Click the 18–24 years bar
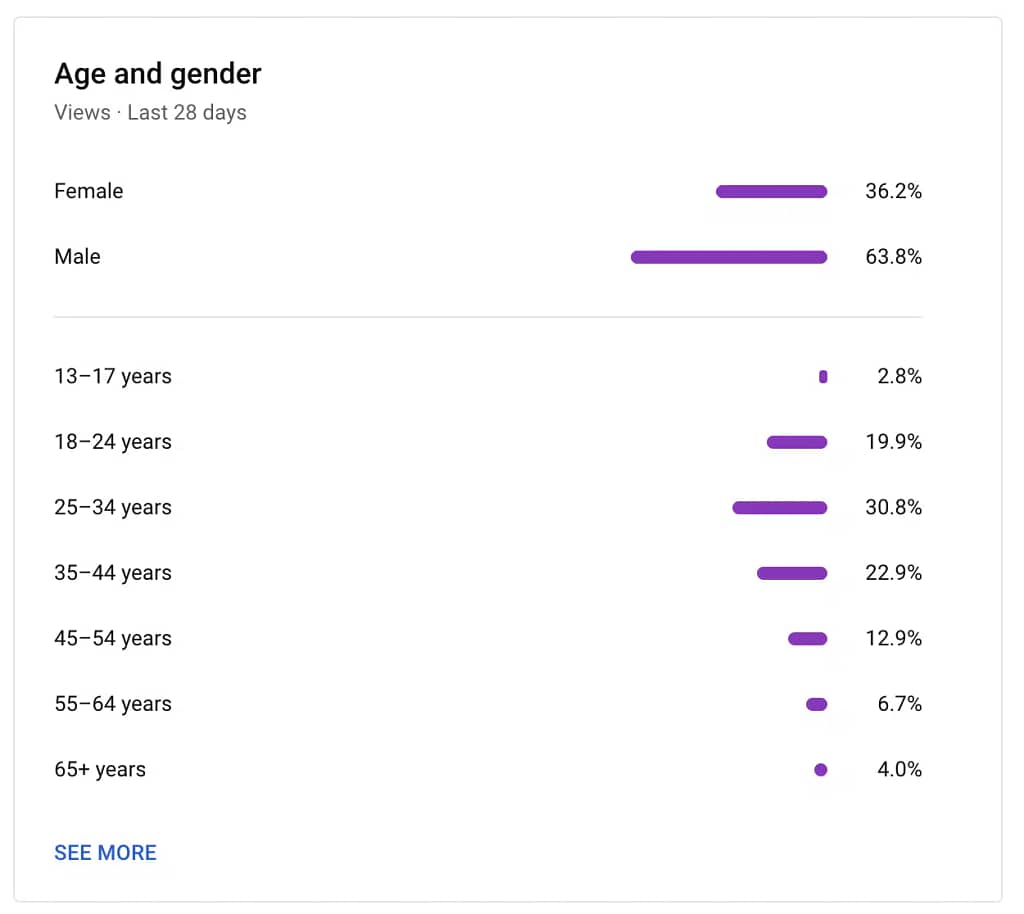 tap(797, 442)
